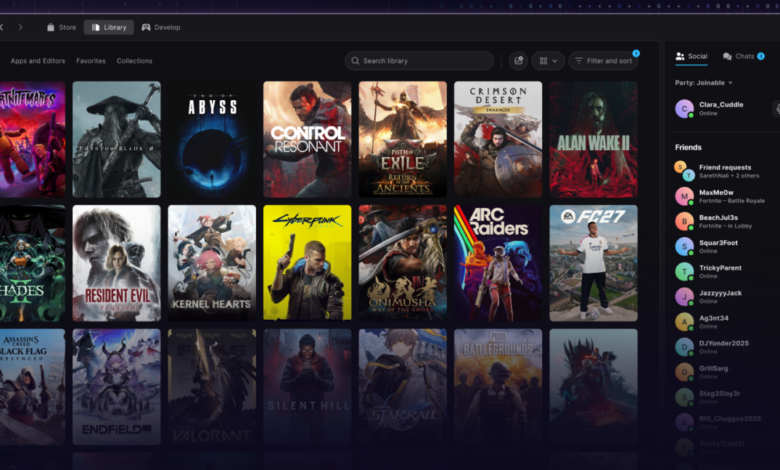
Task: Click BeachJul3s's avatar icon
Action: (x=684, y=221)
